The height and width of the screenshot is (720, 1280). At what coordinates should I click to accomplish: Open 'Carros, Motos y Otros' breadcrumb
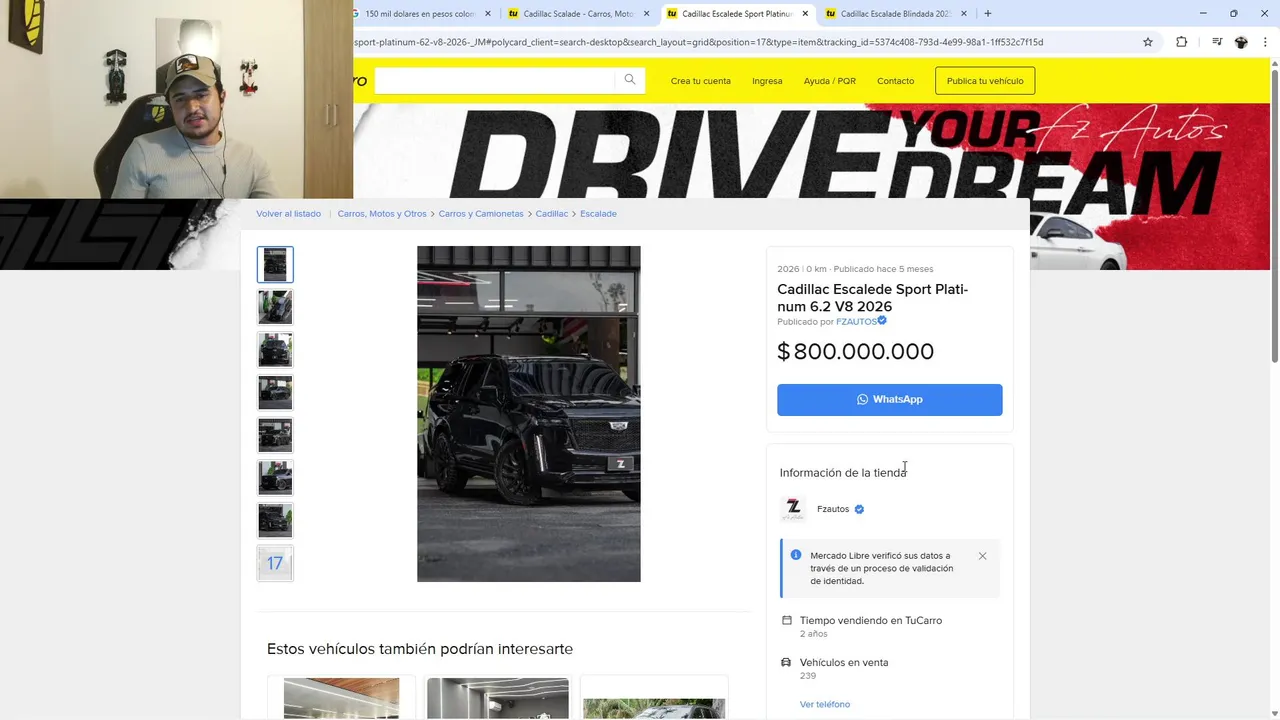pos(382,214)
